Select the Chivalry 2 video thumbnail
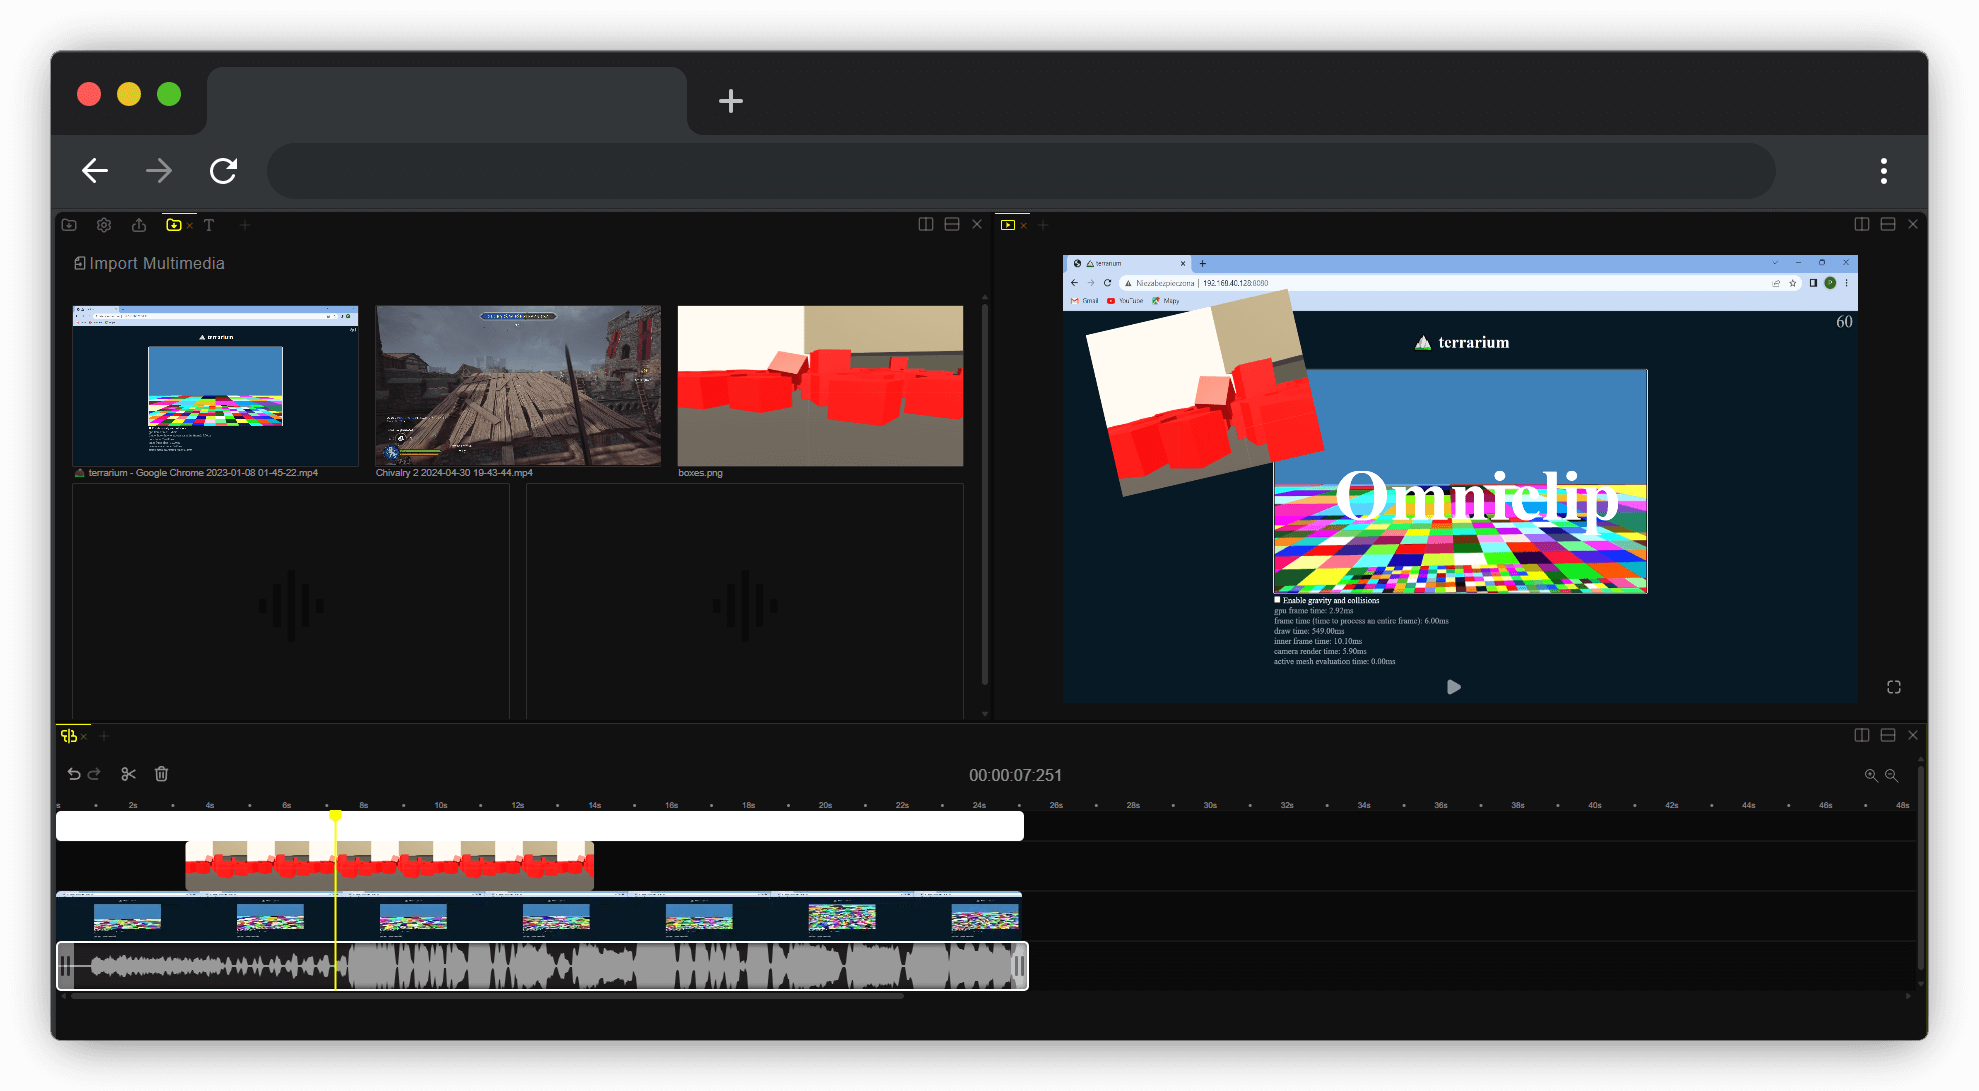Viewport: 1979px width, 1091px height. pos(518,386)
